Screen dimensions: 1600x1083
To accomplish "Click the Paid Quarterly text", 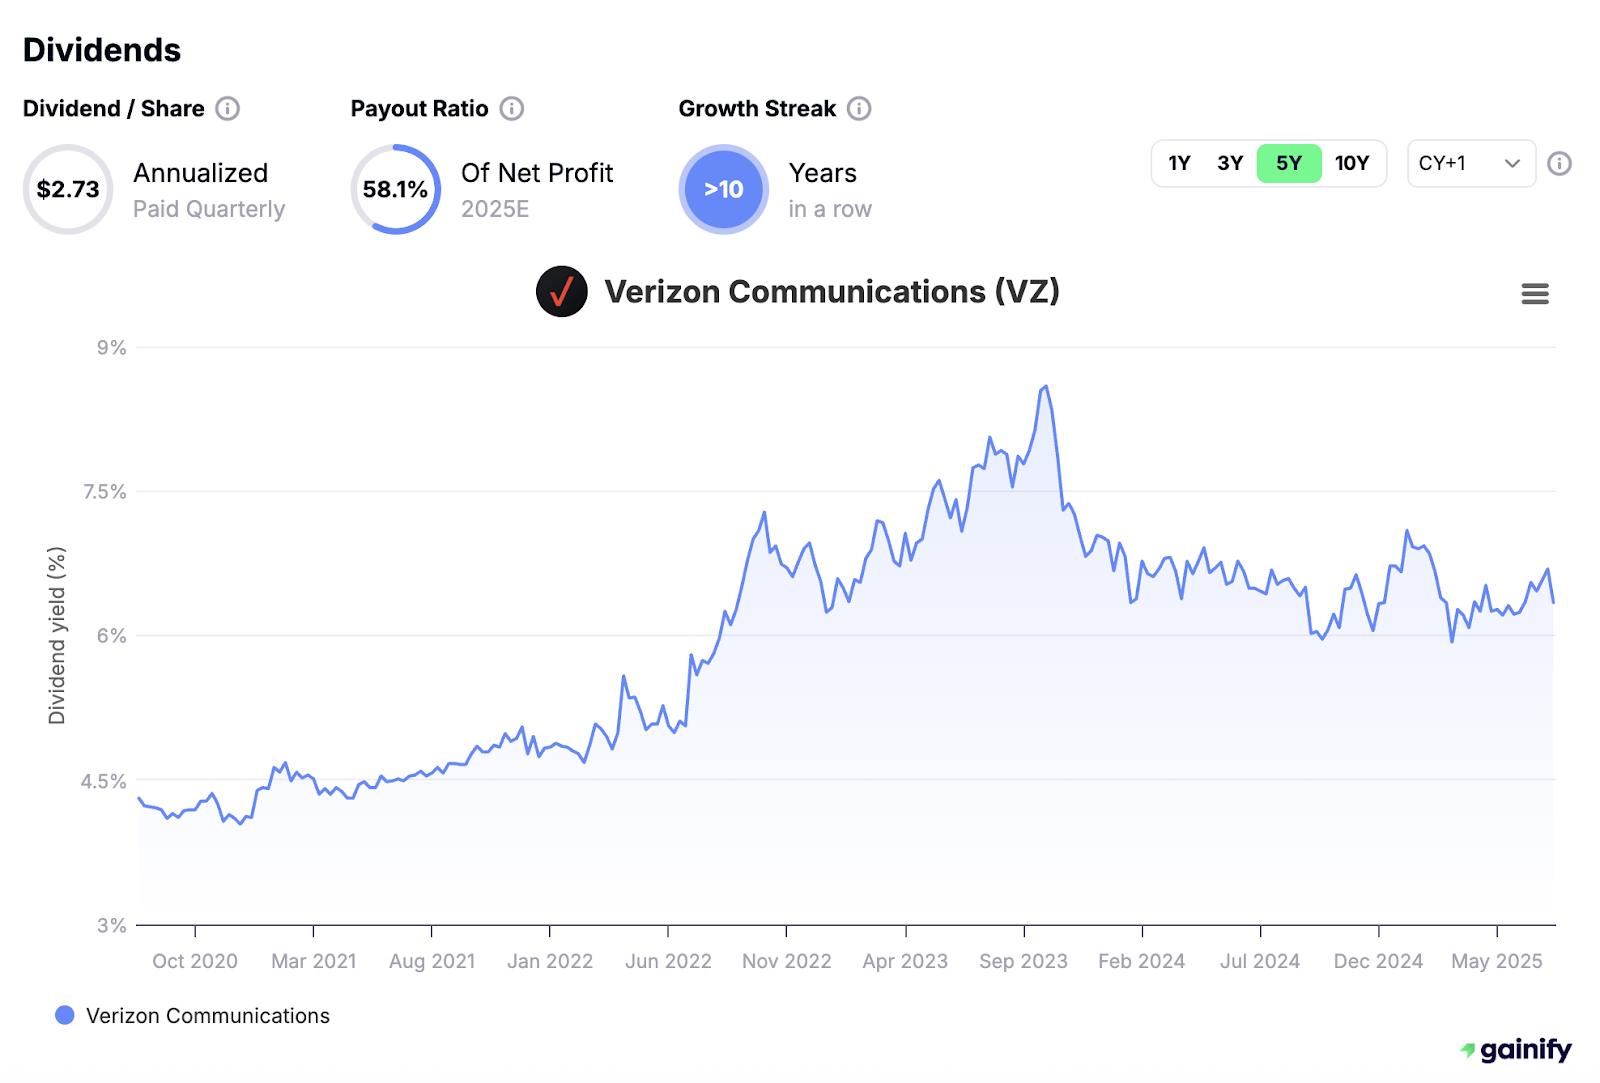I will pyautogui.click(x=209, y=209).
